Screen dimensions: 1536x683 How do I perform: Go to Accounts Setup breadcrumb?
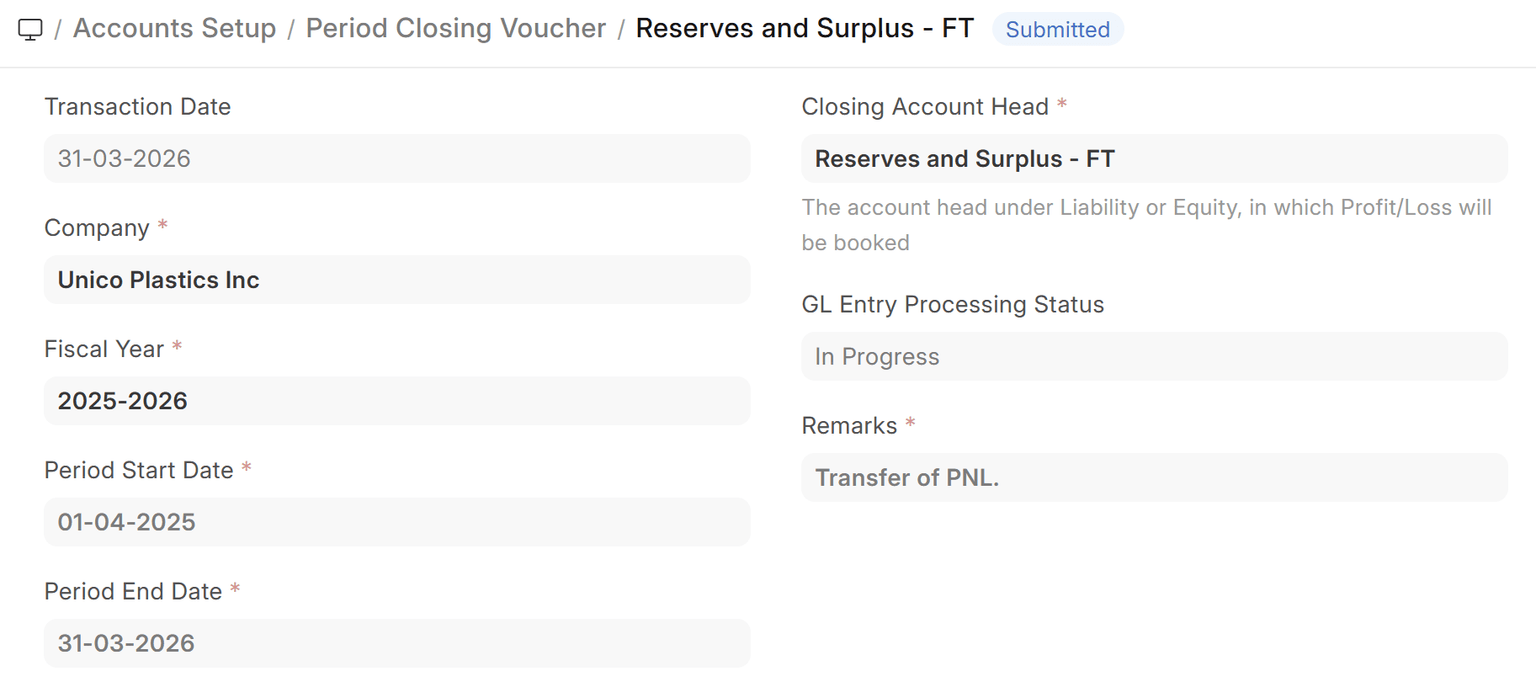174,29
